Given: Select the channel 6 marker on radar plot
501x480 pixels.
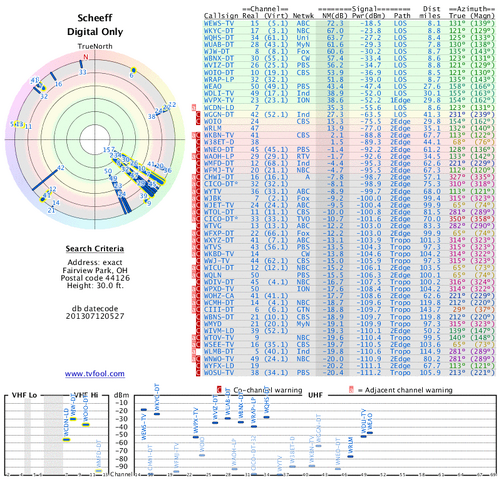Looking at the screenshot, I should pos(134,70).
